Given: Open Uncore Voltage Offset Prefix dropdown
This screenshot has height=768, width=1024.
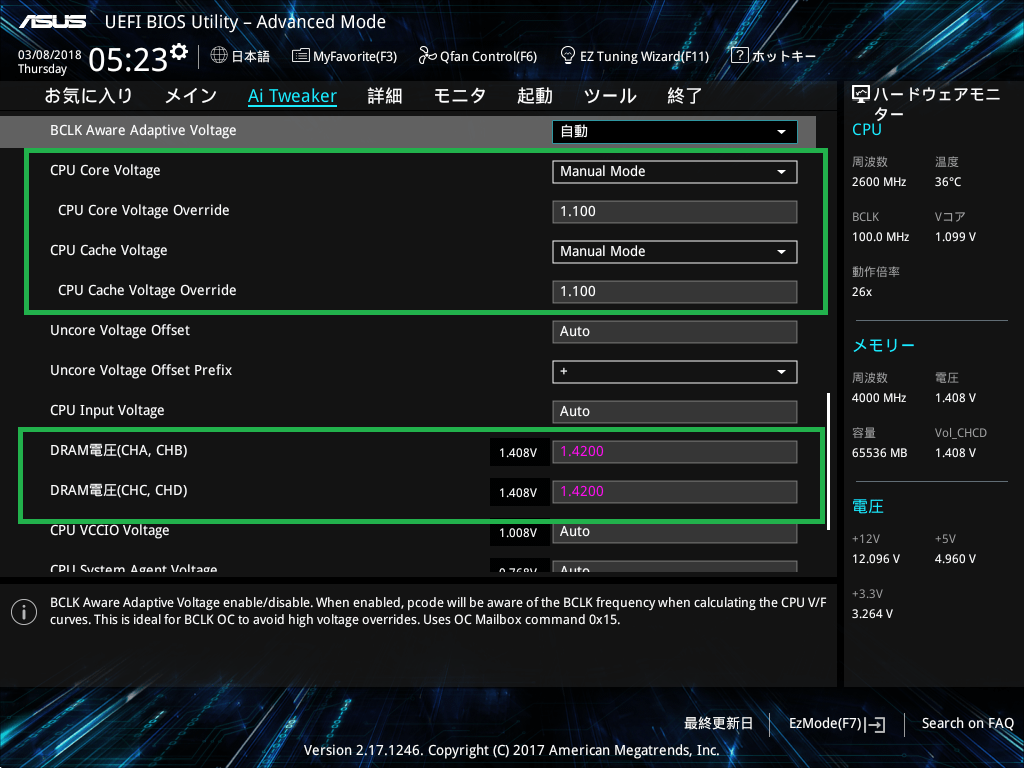Looking at the screenshot, I should point(675,372).
